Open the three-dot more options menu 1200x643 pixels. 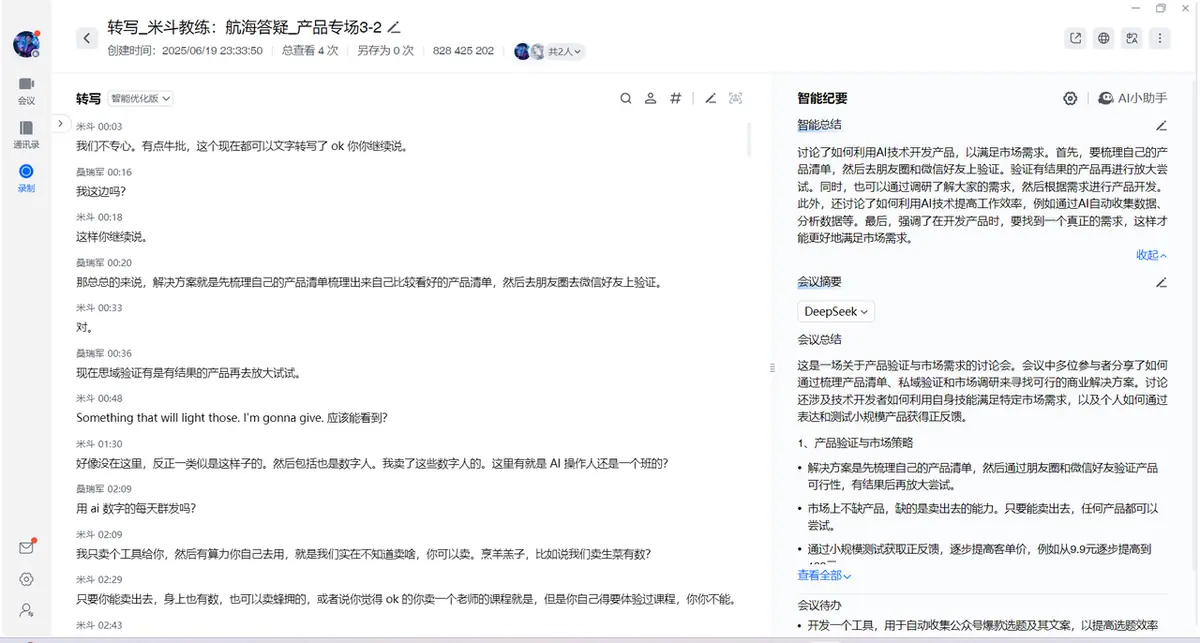click(x=1160, y=38)
